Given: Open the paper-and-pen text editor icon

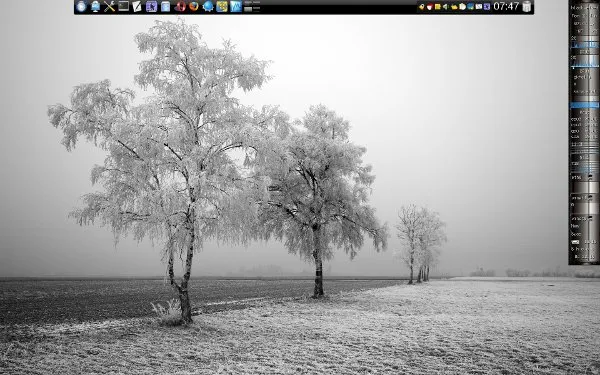Looking at the screenshot, I should [137, 6].
